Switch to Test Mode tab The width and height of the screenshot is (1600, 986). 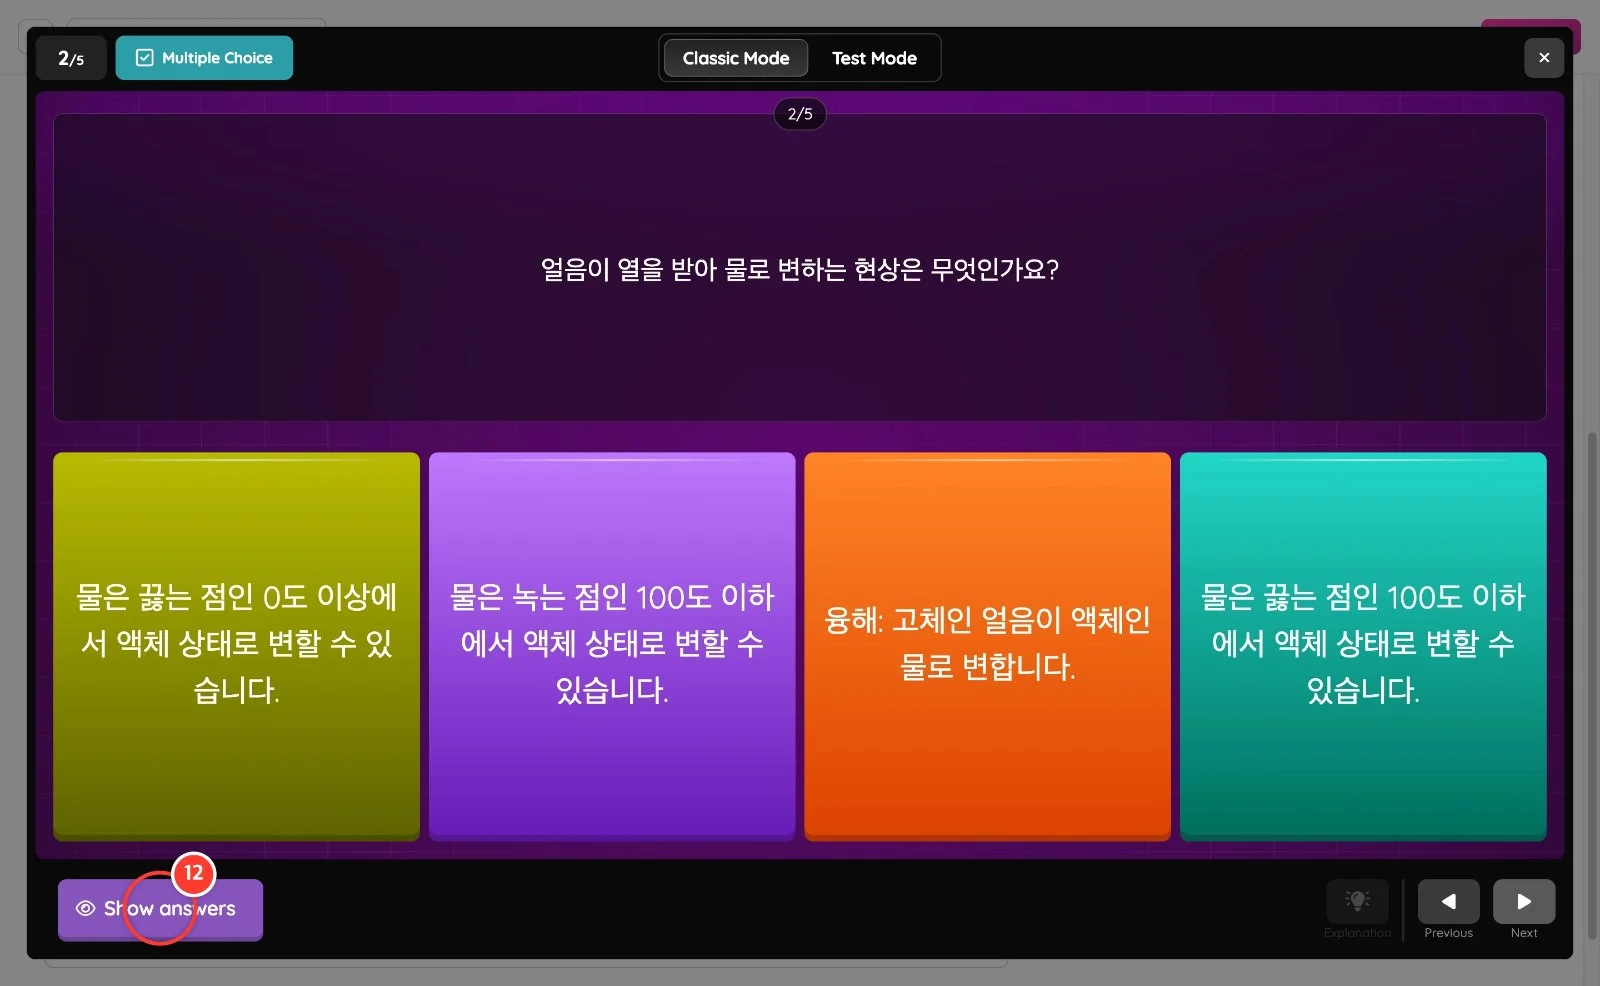[874, 58]
